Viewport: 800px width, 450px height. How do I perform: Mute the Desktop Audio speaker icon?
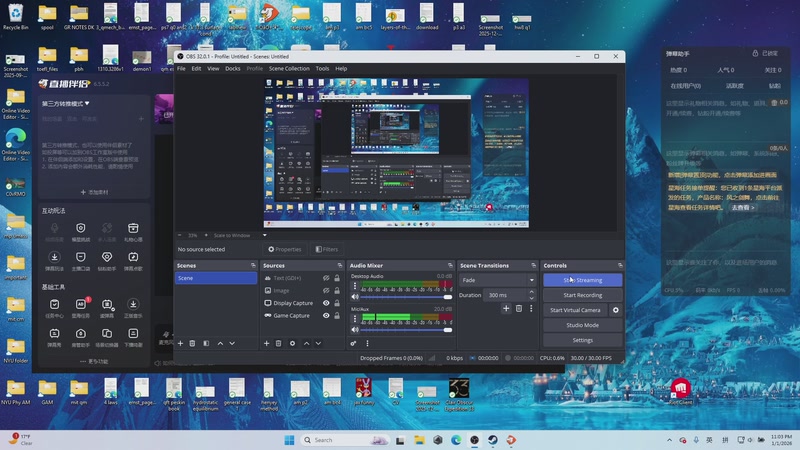pos(355,297)
